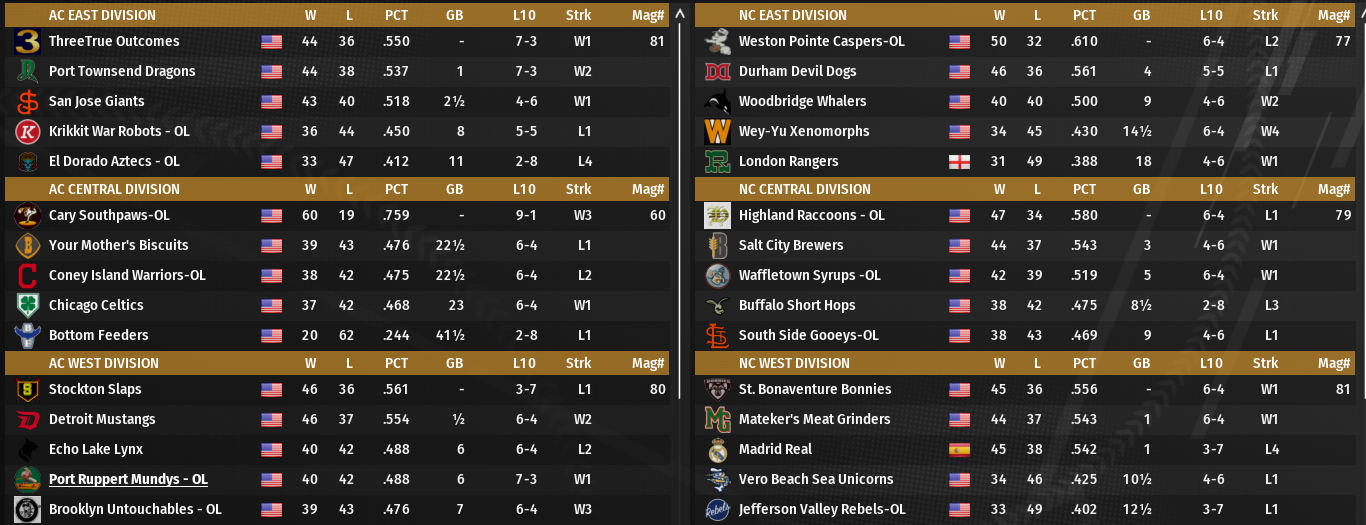Click the Spain flag beside Madrid Real
The width and height of the screenshot is (1366, 525).
(960, 450)
